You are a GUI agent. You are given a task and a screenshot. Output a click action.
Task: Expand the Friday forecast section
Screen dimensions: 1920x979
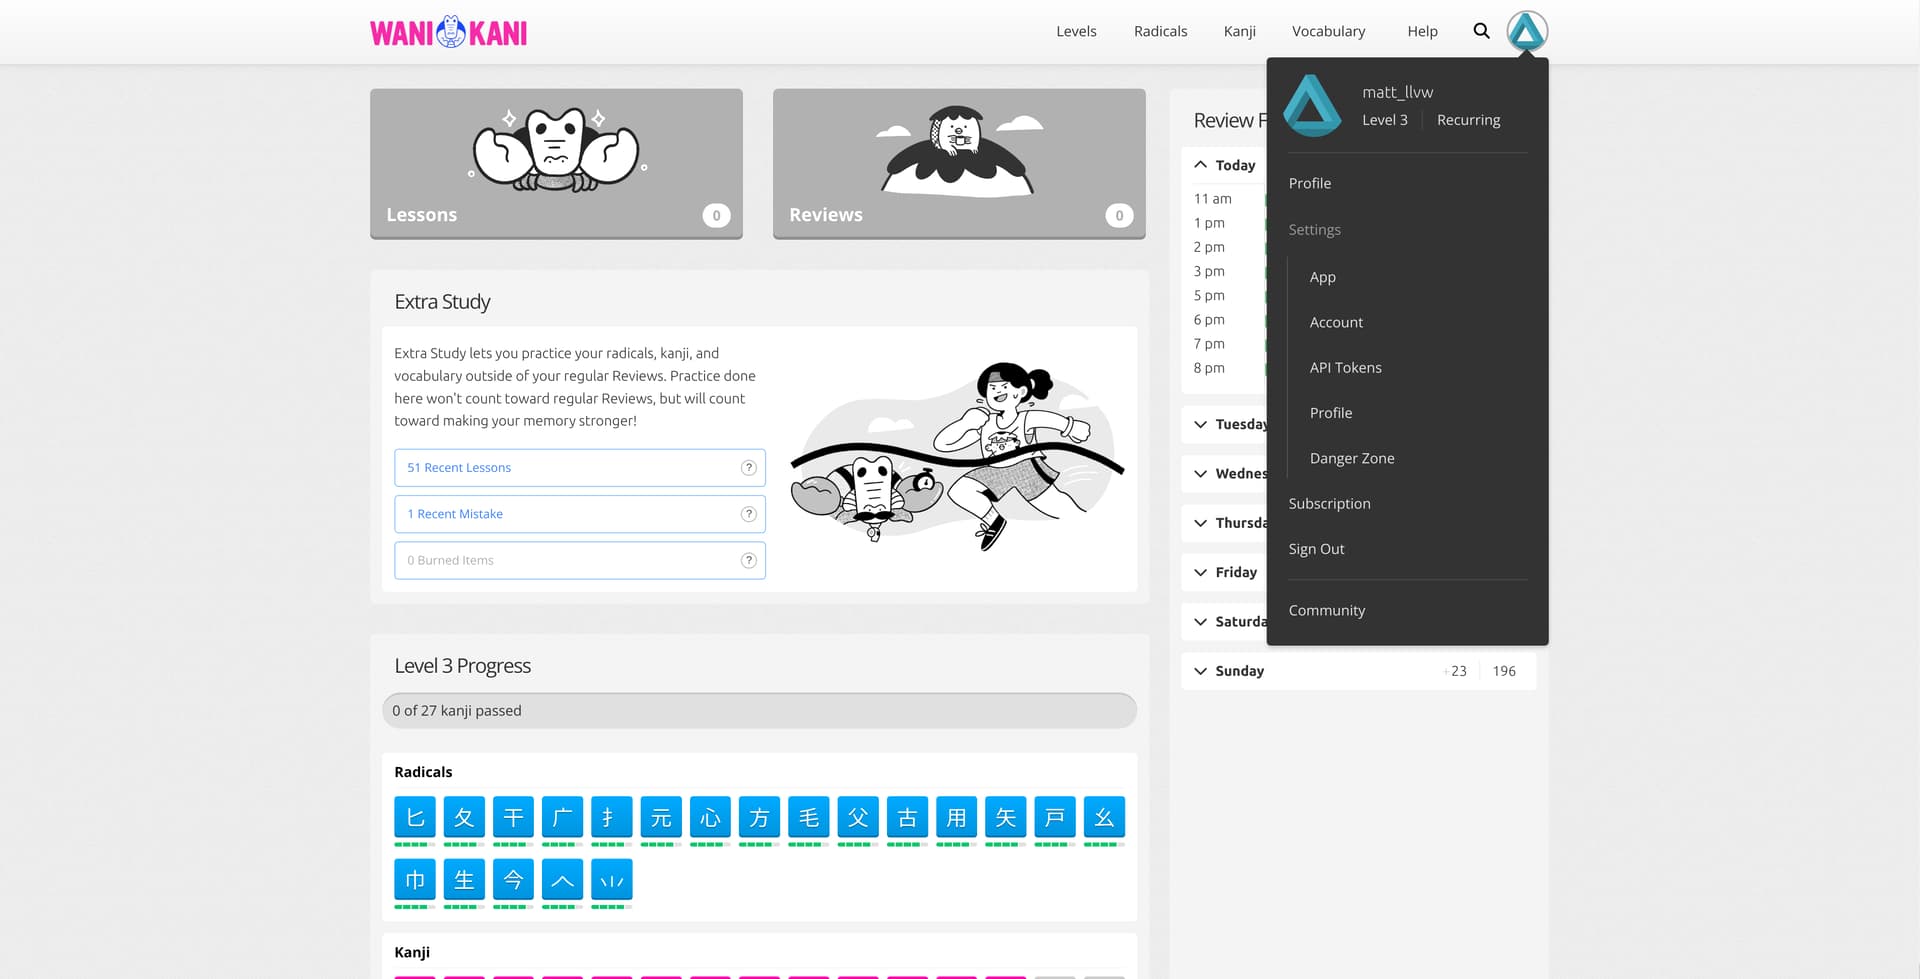click(x=1224, y=572)
